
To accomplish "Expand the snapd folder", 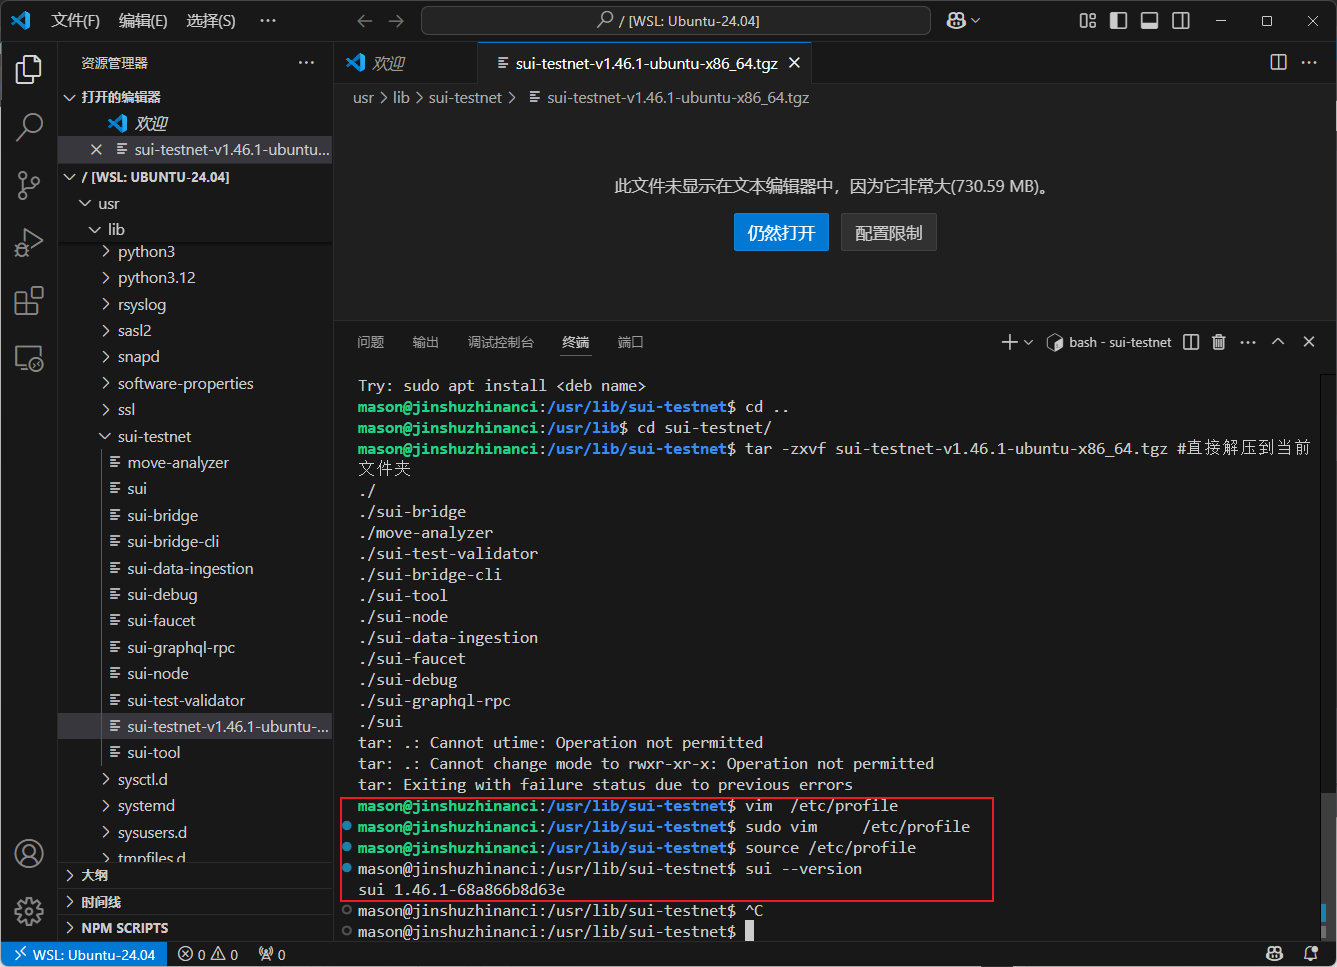I will [195, 357].
